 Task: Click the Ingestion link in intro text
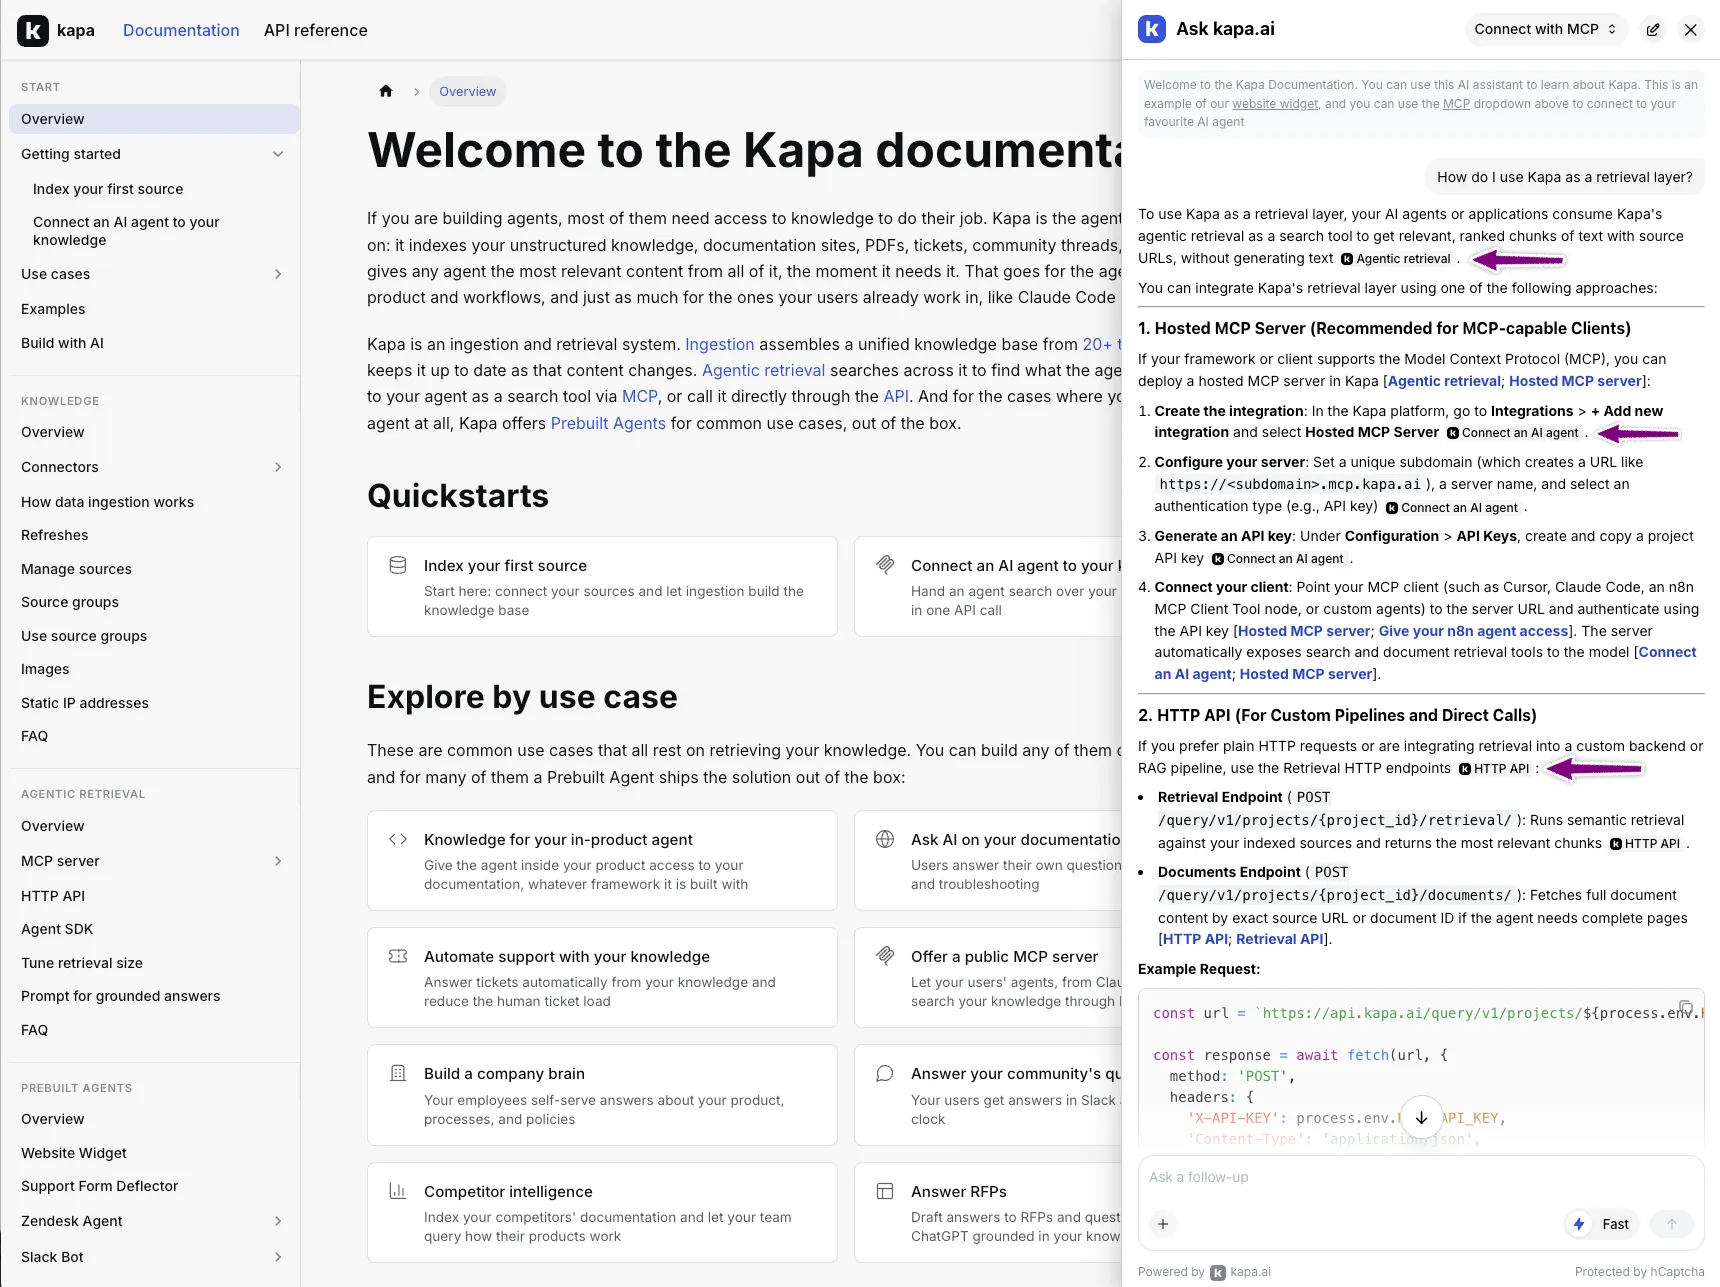pos(720,344)
